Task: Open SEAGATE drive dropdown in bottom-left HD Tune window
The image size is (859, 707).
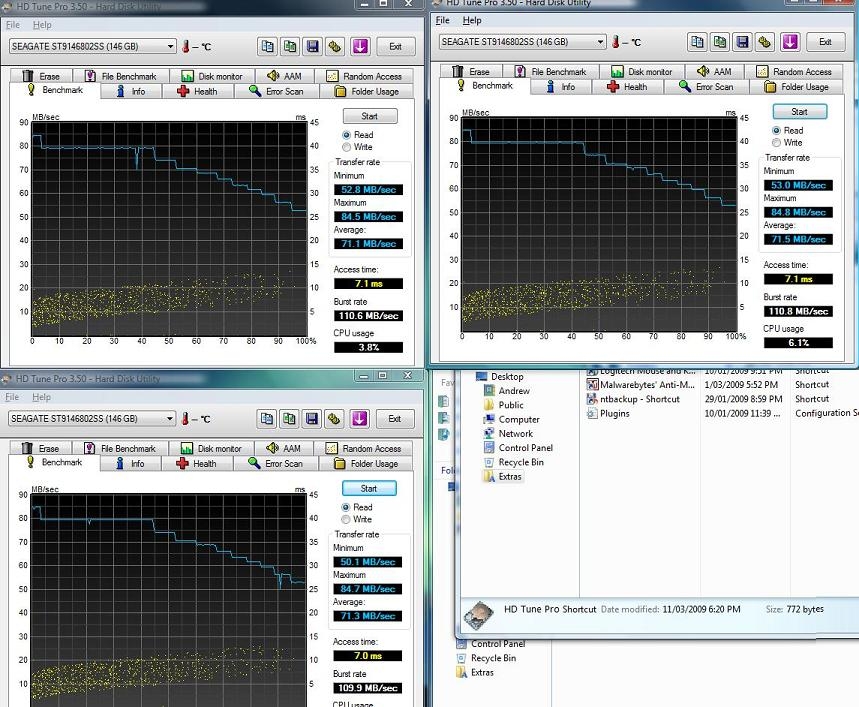Action: click(x=92, y=419)
